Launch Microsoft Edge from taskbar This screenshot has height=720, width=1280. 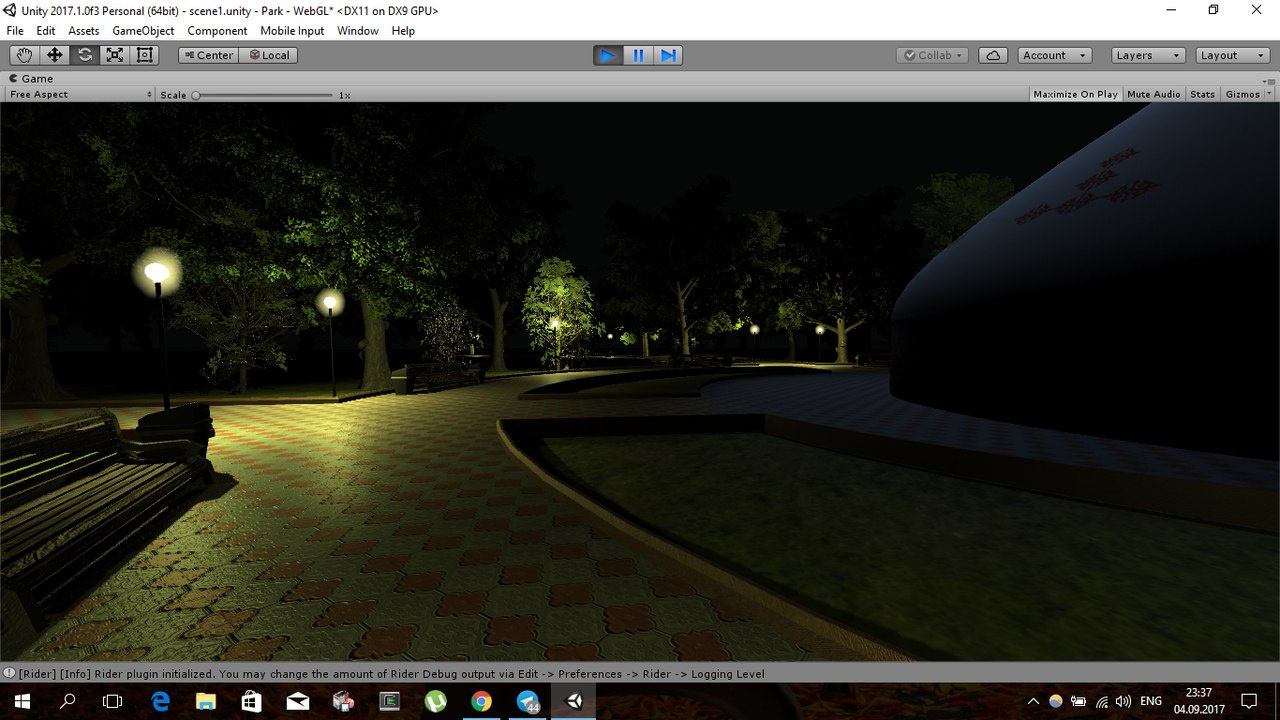[160, 701]
